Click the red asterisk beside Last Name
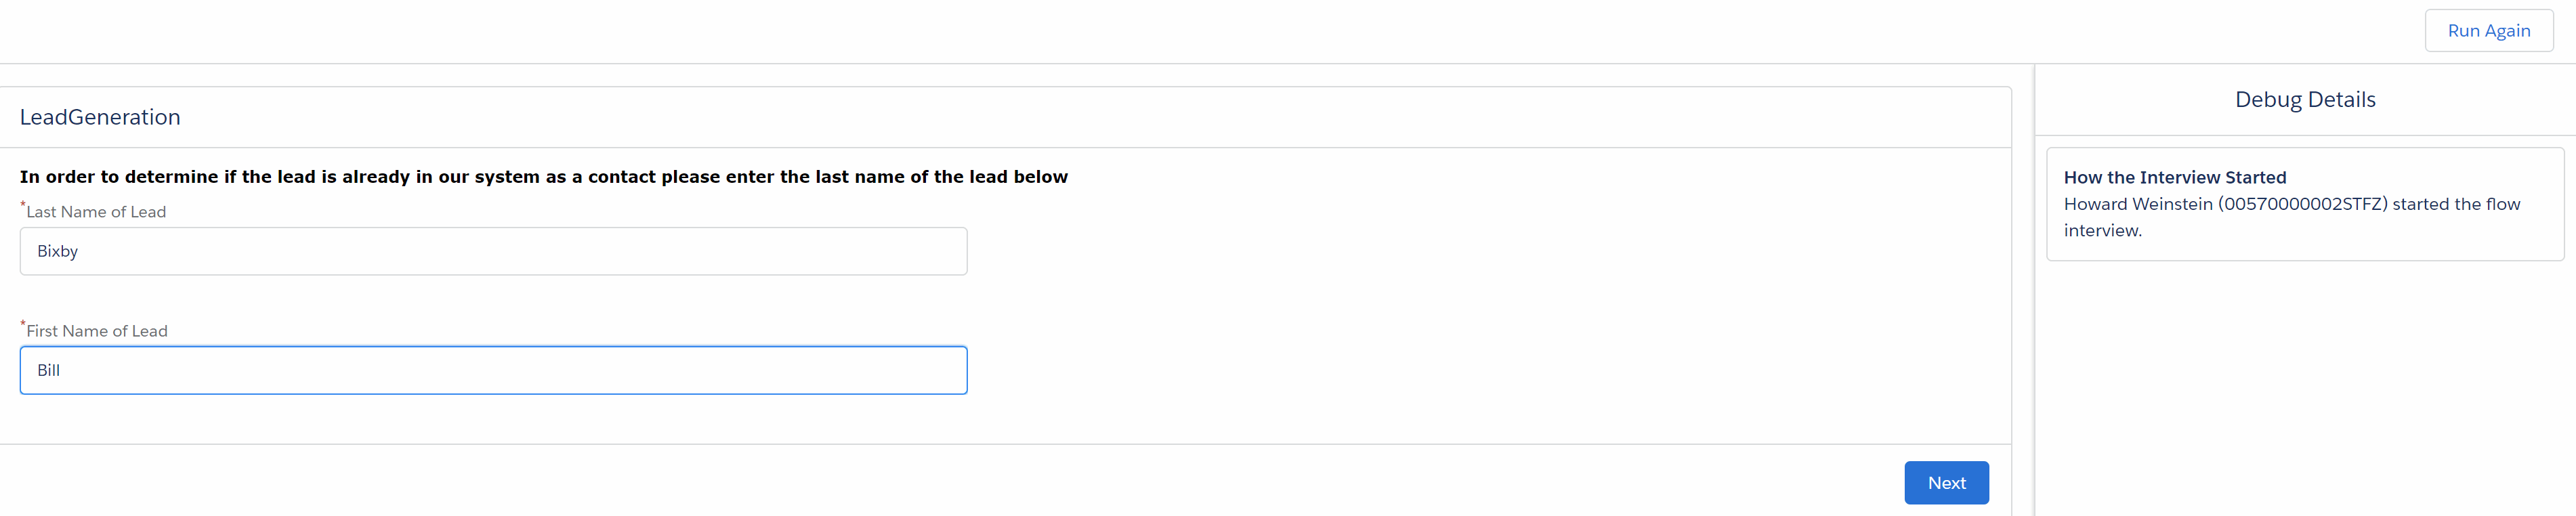The image size is (2576, 516). 23,206
